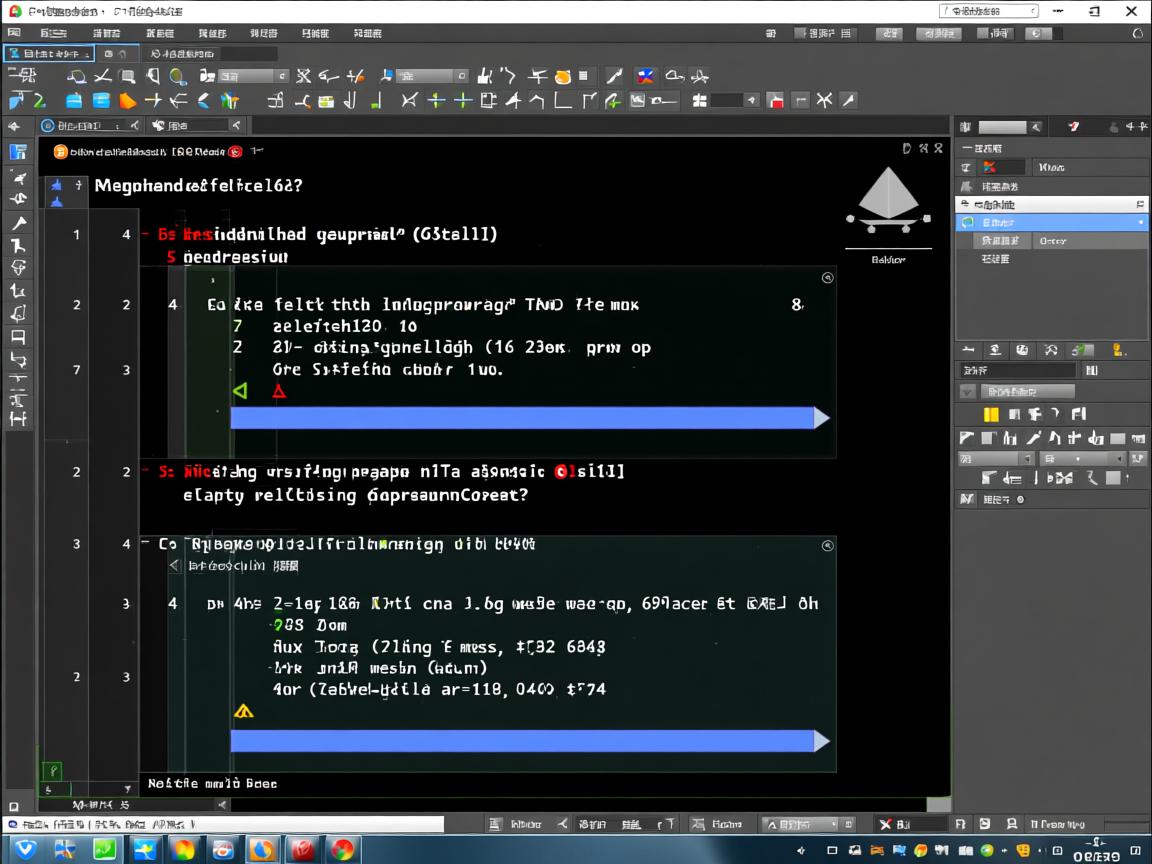This screenshot has height=864, width=1152.
Task: Open Chrome from the Windows taskbar
Action: click(x=343, y=850)
